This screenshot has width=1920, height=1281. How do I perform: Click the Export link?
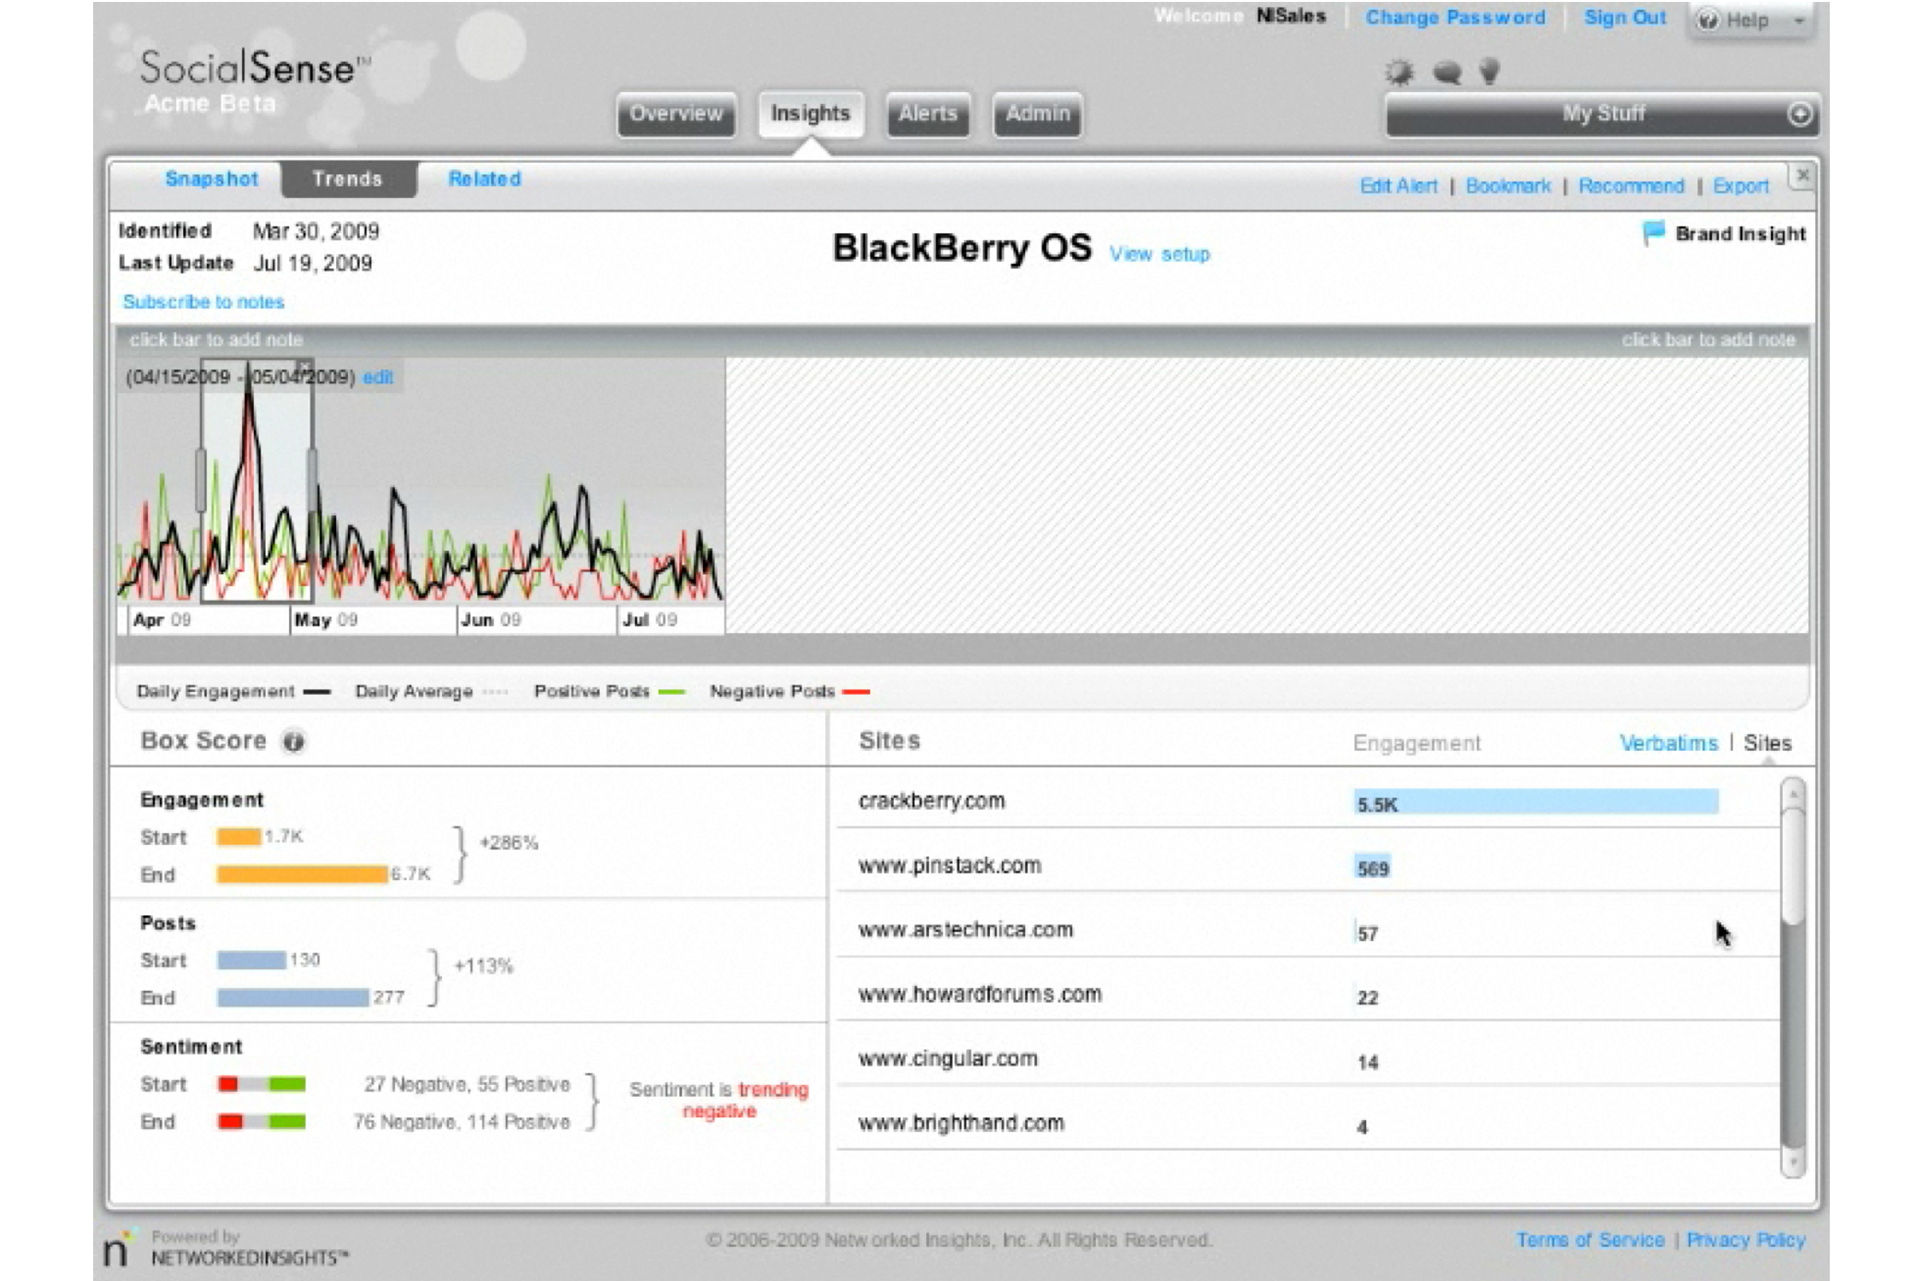[x=1741, y=186]
